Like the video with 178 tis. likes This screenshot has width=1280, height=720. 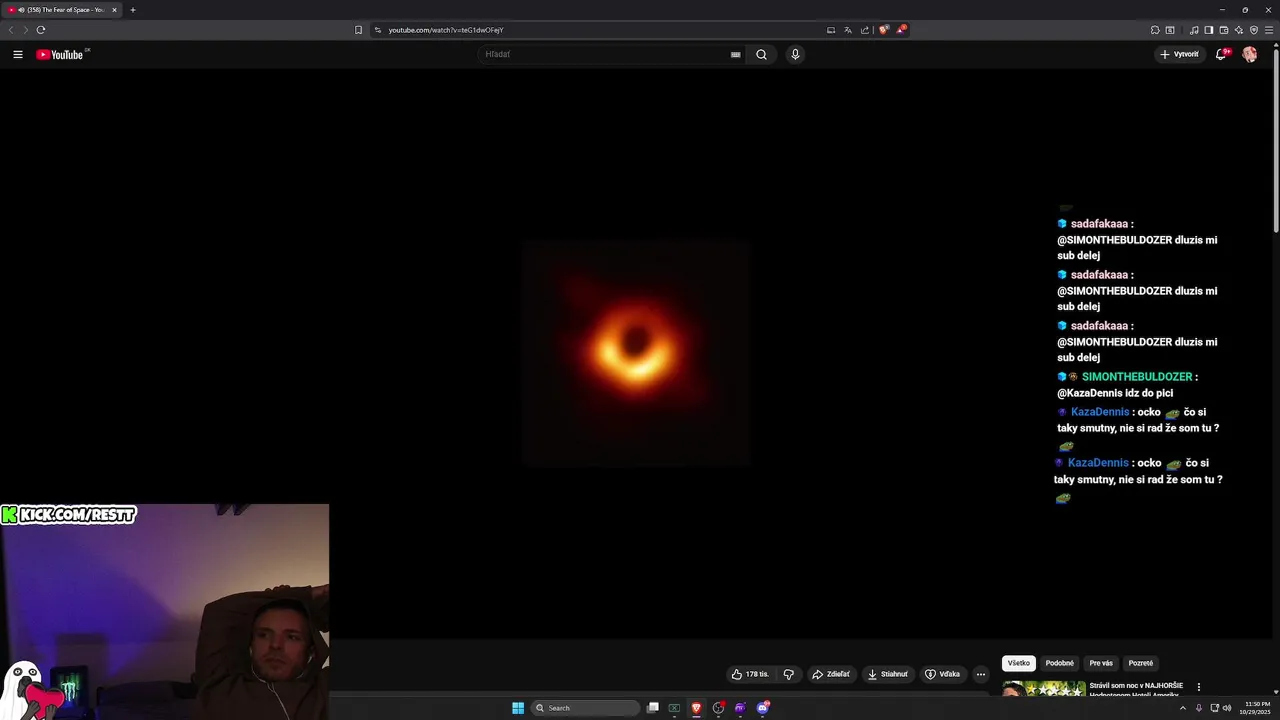coord(751,674)
